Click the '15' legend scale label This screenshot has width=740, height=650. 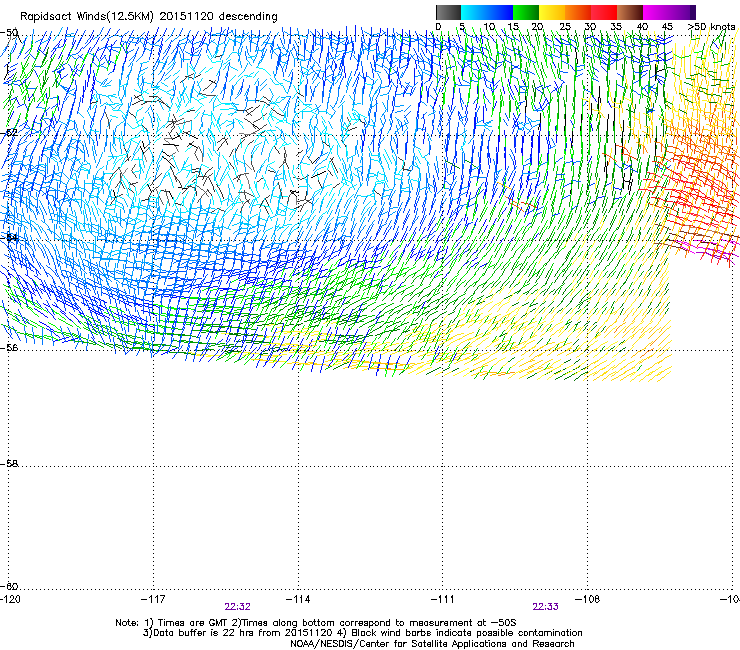[x=513, y=27]
